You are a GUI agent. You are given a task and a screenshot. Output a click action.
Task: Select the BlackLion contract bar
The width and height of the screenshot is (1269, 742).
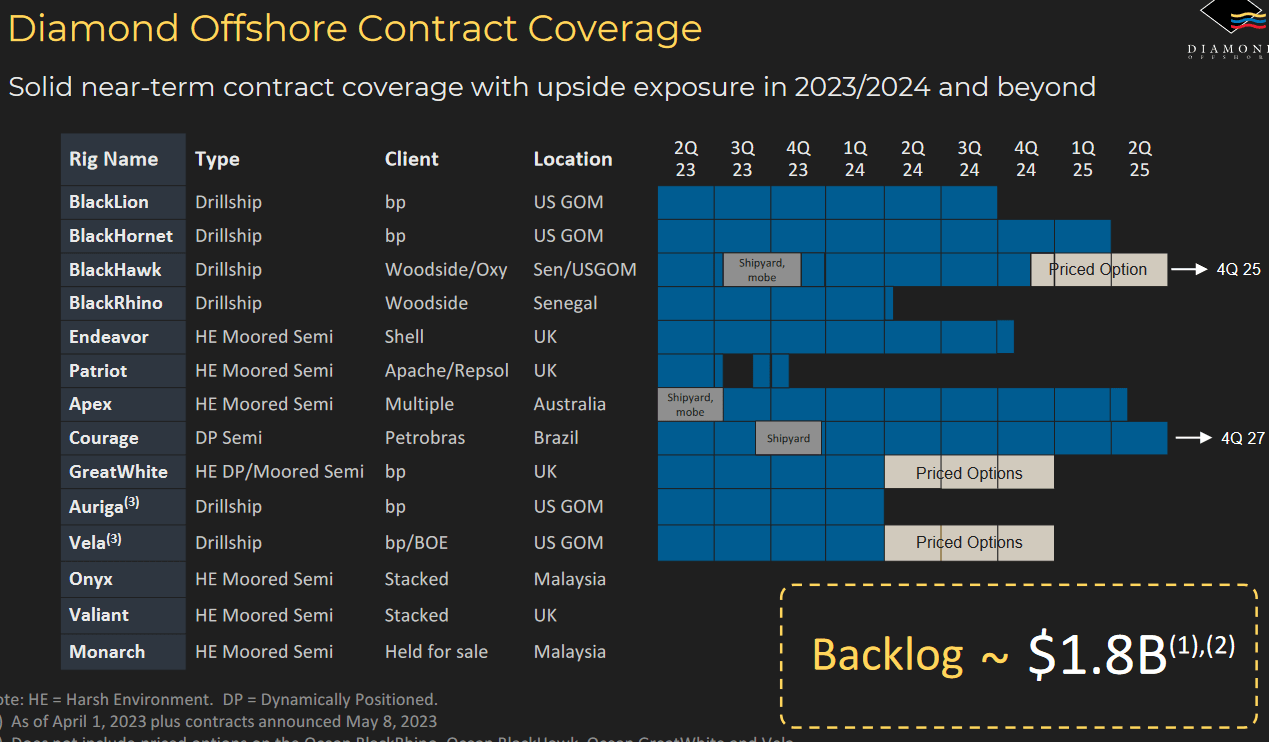click(x=825, y=202)
